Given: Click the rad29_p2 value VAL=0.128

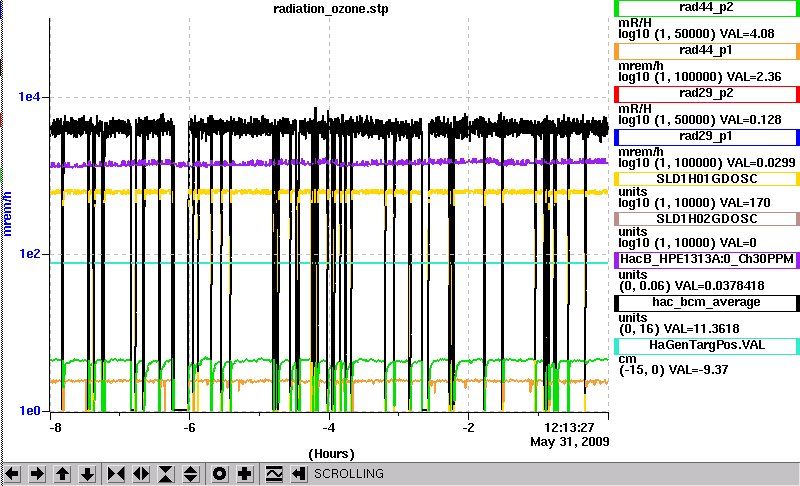Looking at the screenshot, I should 751,120.
